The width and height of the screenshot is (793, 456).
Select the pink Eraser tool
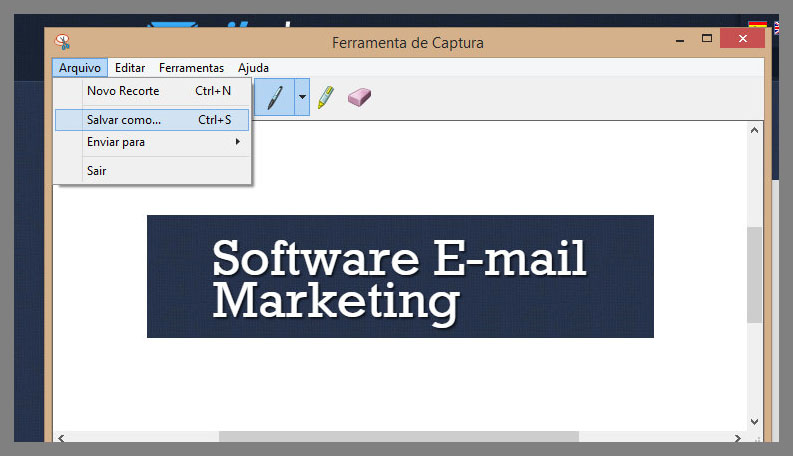click(360, 97)
